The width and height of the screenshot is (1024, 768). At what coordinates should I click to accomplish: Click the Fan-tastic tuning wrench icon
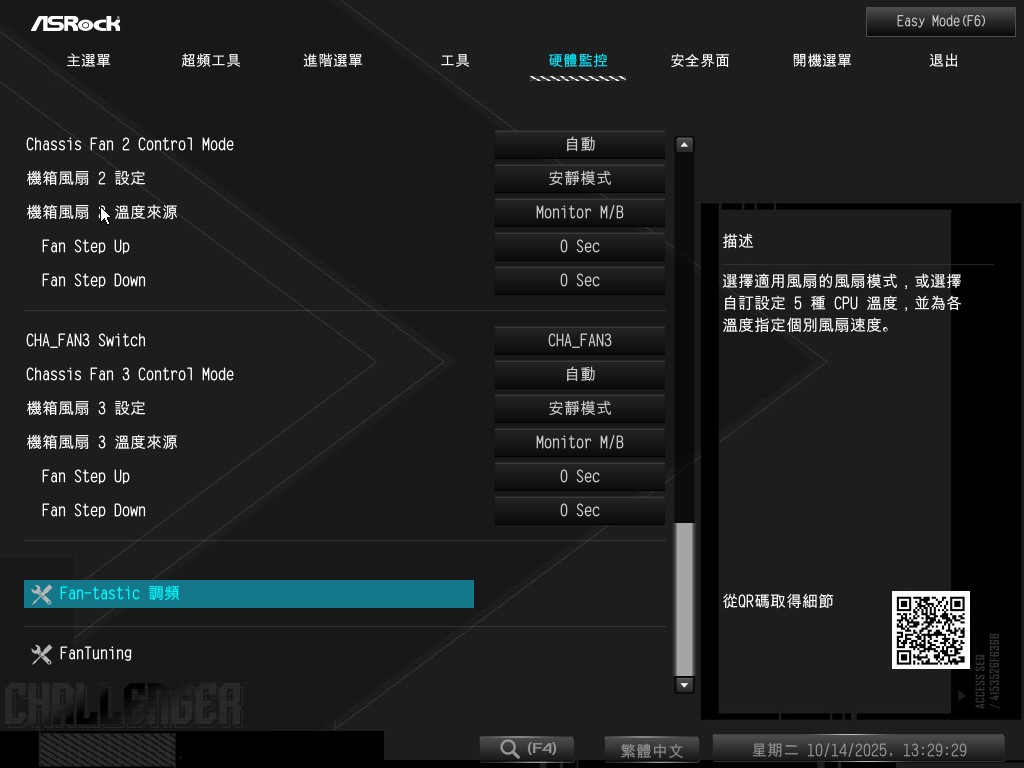pyautogui.click(x=41, y=594)
